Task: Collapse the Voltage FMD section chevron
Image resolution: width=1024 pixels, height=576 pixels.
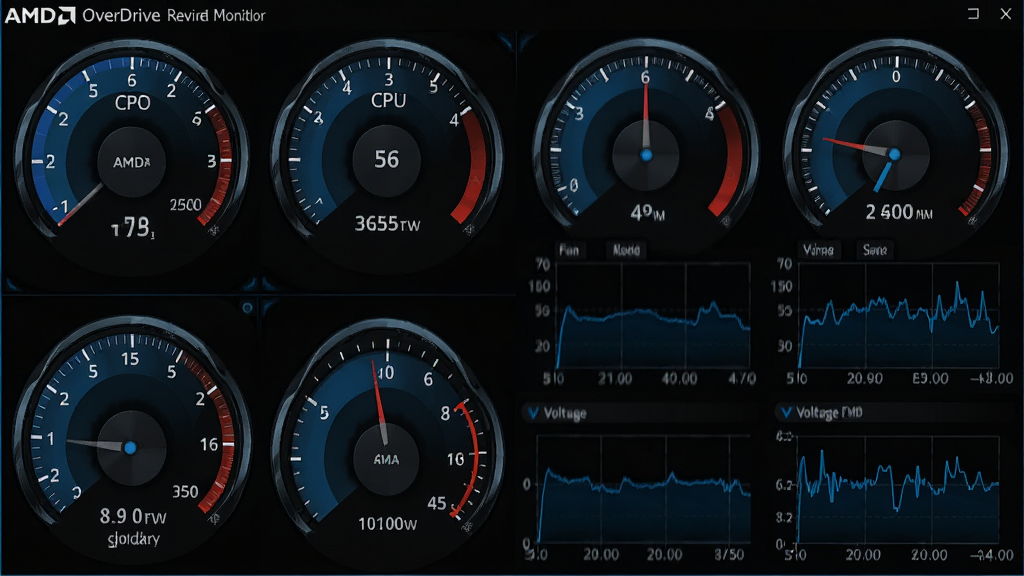Action: 786,413
